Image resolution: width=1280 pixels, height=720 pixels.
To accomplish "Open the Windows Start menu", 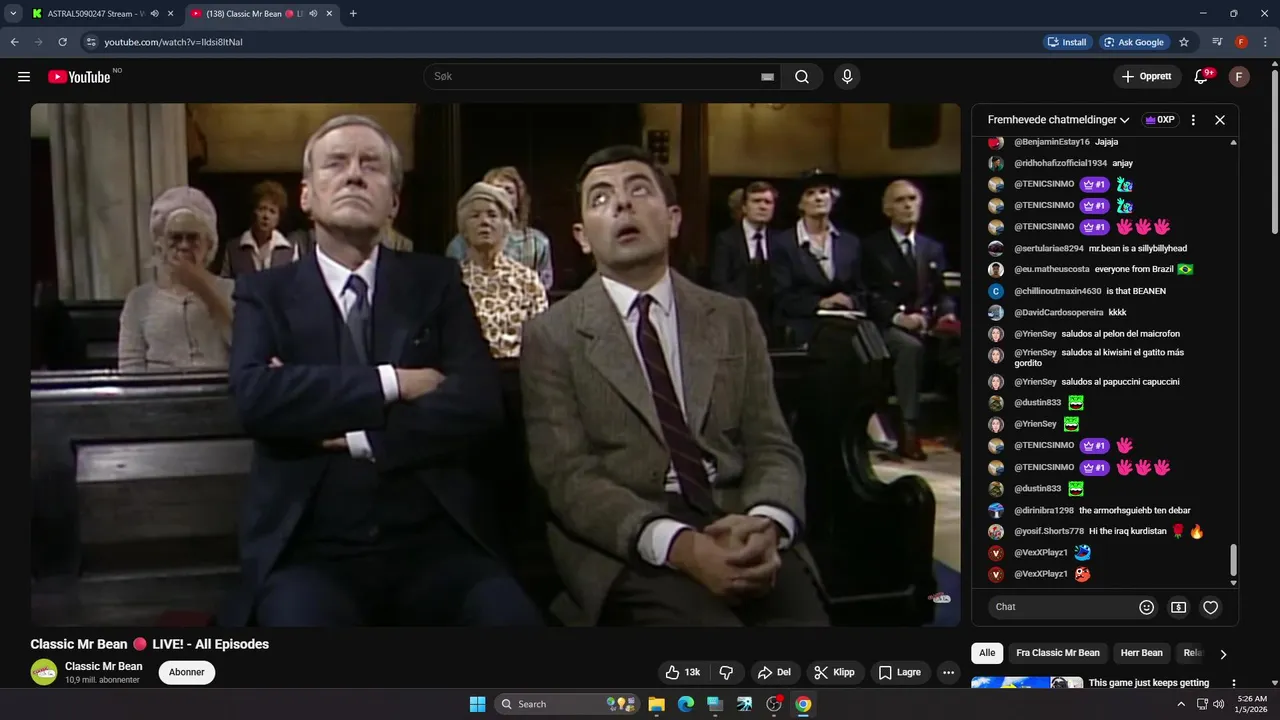I will 477,704.
